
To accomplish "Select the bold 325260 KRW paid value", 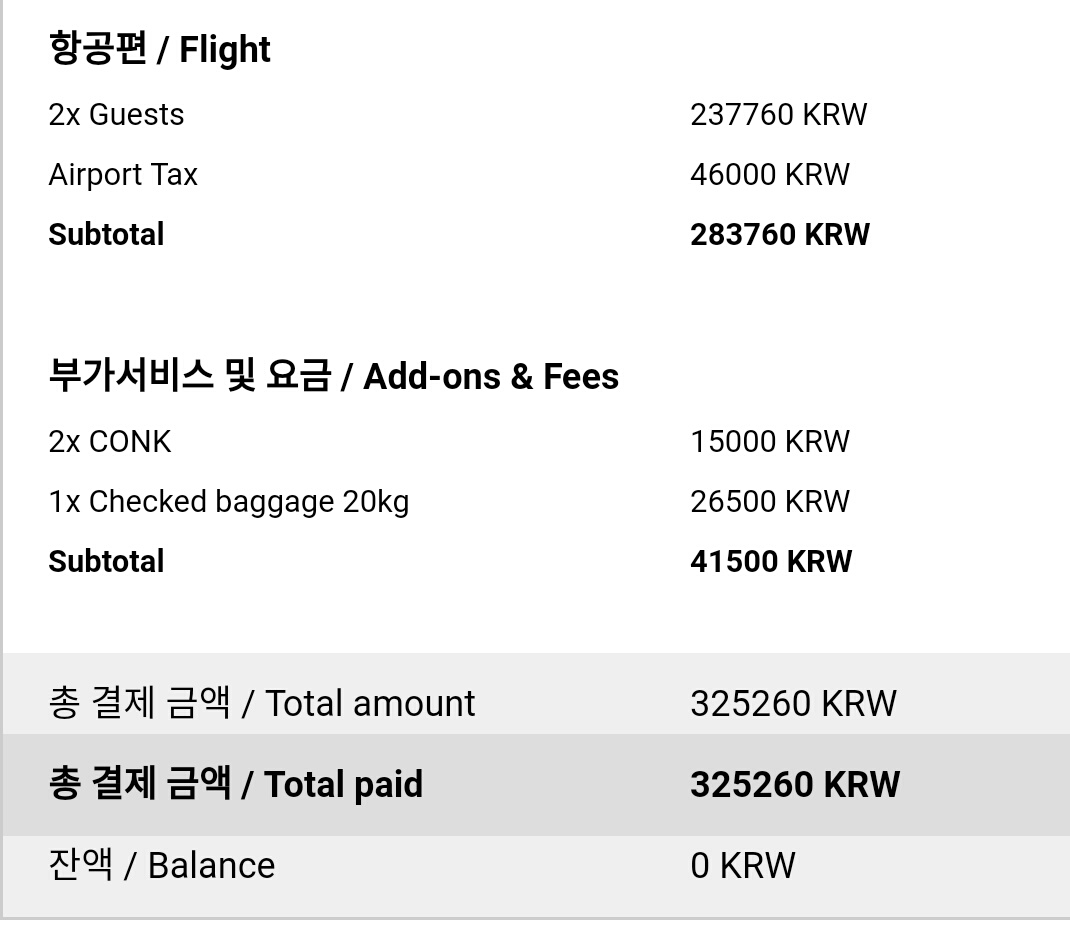I will [x=794, y=785].
